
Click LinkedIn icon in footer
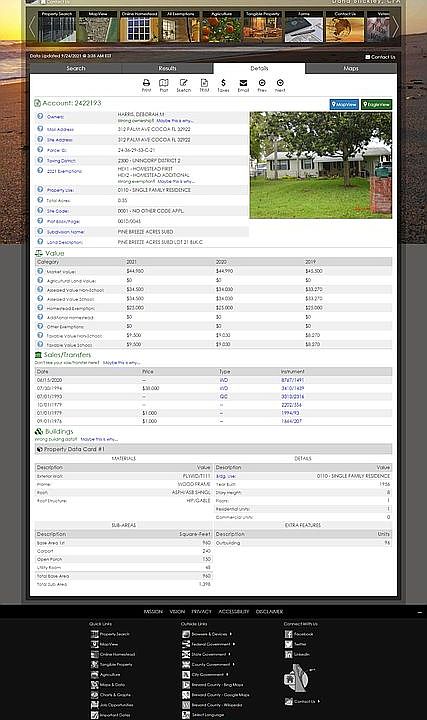point(288,654)
